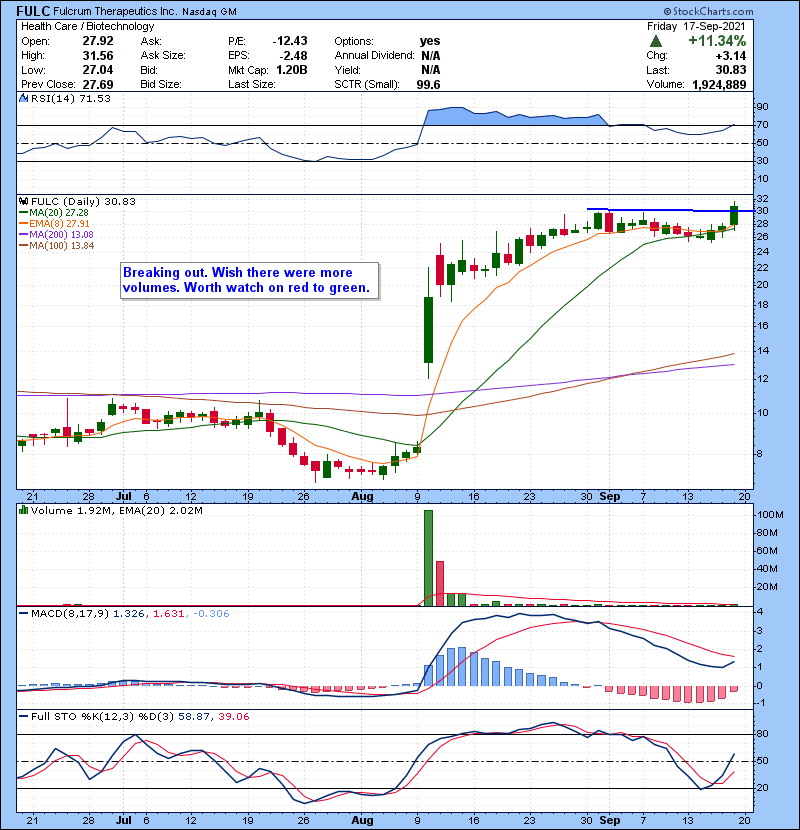This screenshot has height=830, width=800.
Task: Click the Jul label on the price chart axis
Action: (123, 497)
